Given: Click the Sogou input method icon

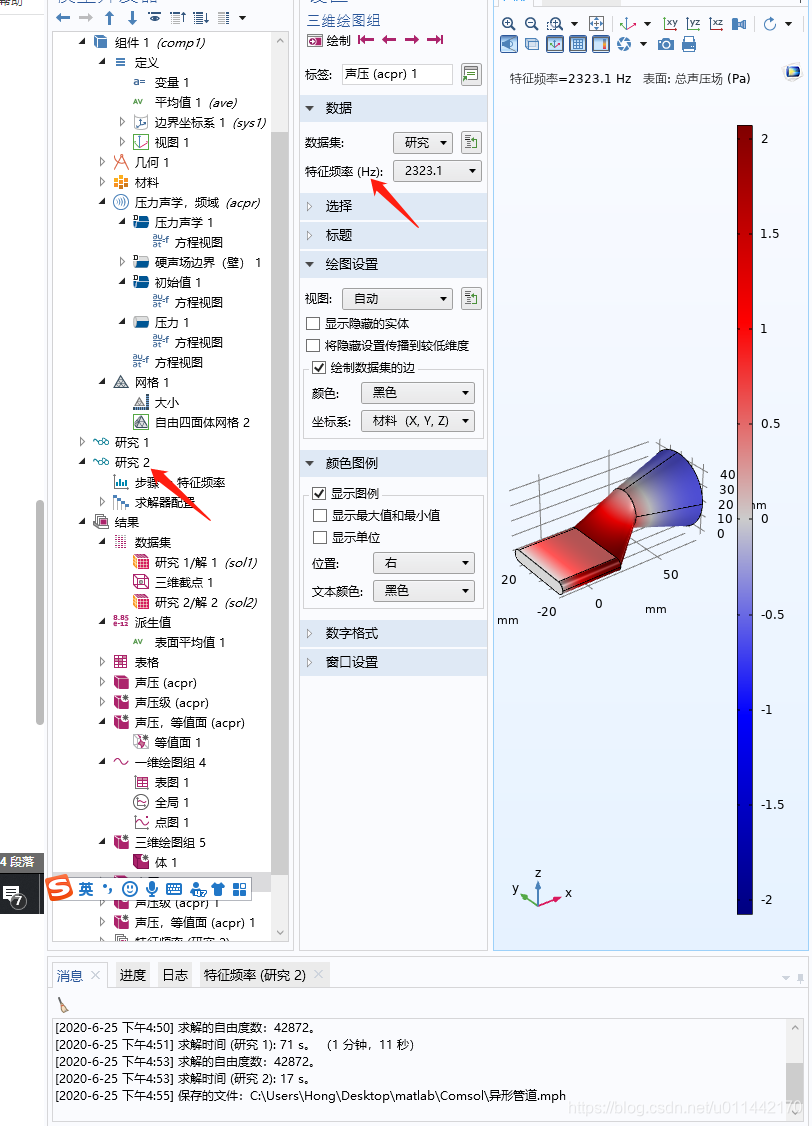Looking at the screenshot, I should [x=60, y=888].
